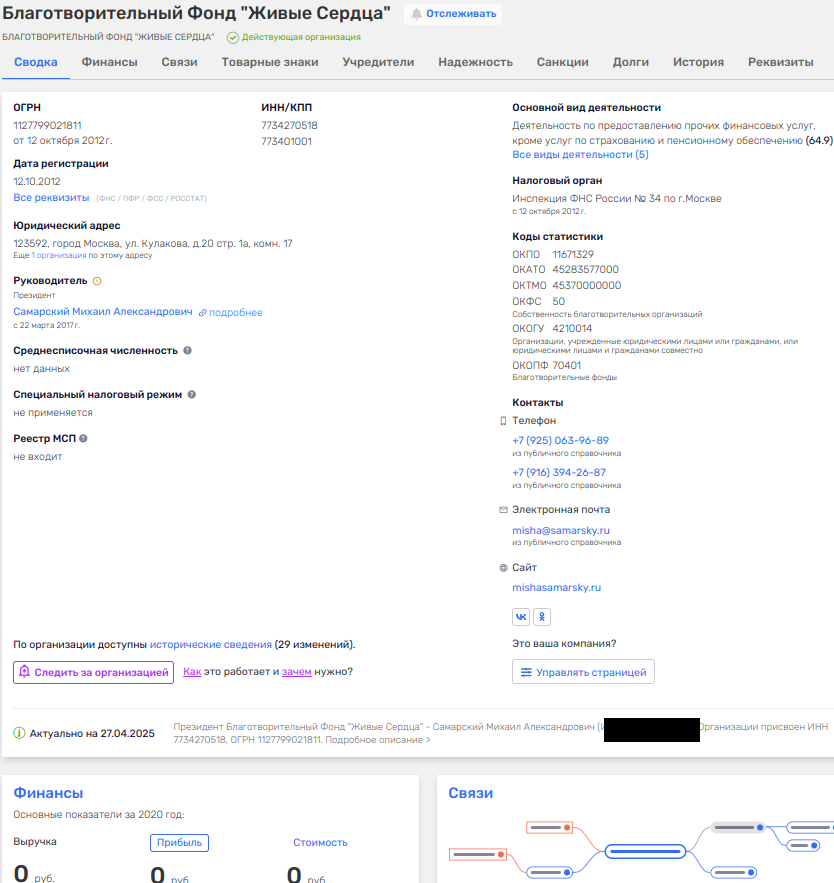834x883 pixels.
Task: Click Следить за организацией button
Action: (x=93, y=672)
